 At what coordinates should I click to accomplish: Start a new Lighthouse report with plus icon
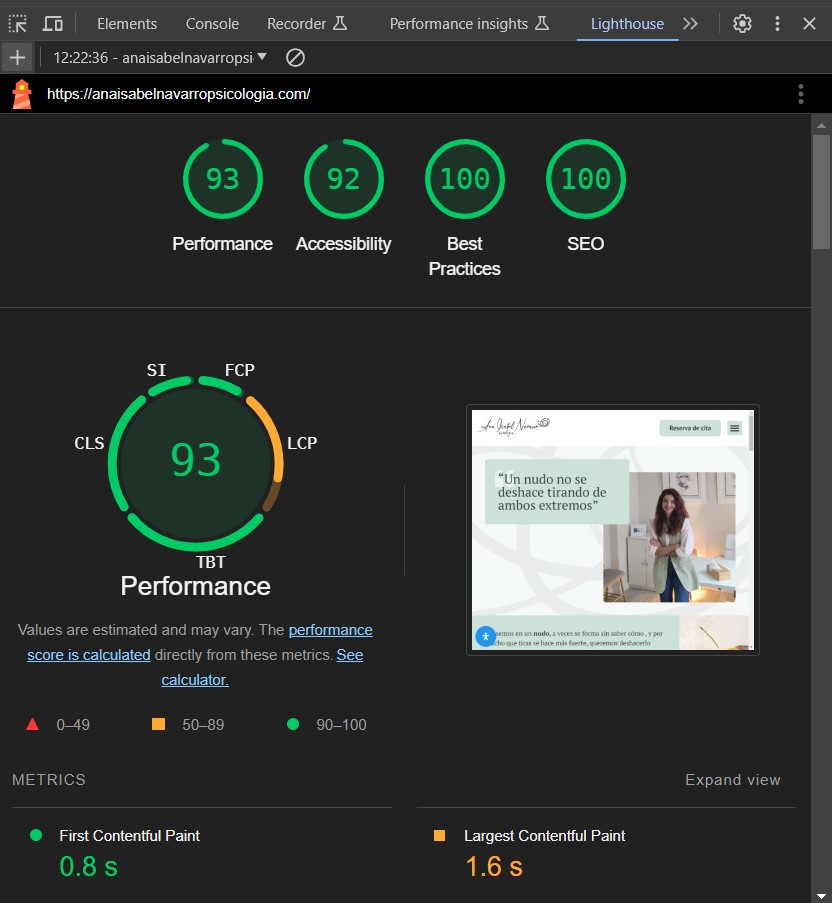pyautogui.click(x=18, y=57)
